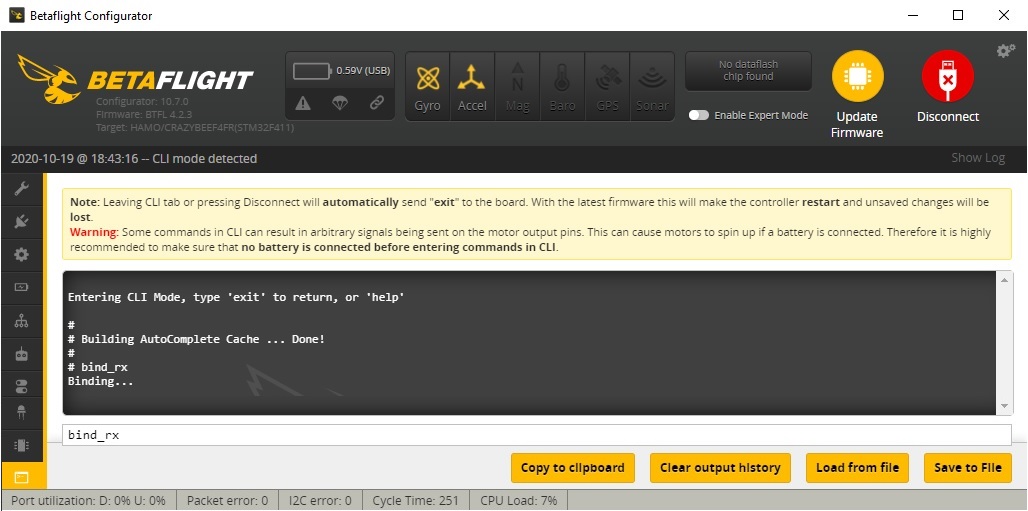Open the Modes tab switches icon
The width and height of the screenshot is (1028, 511).
pos(22,386)
